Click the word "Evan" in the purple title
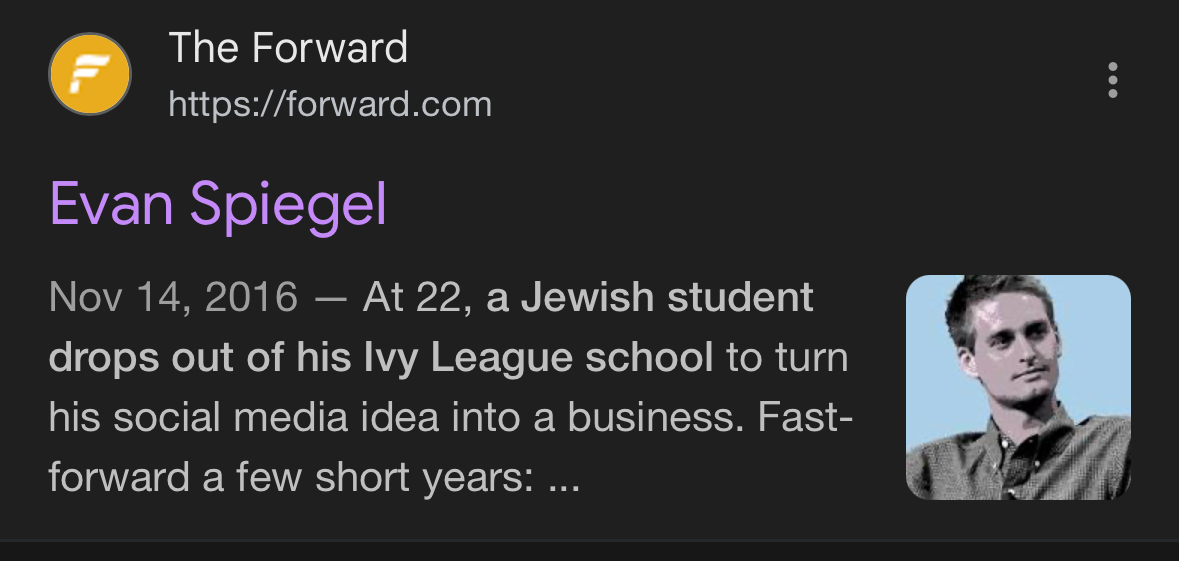Screen dimensions: 1179x561 [108, 205]
